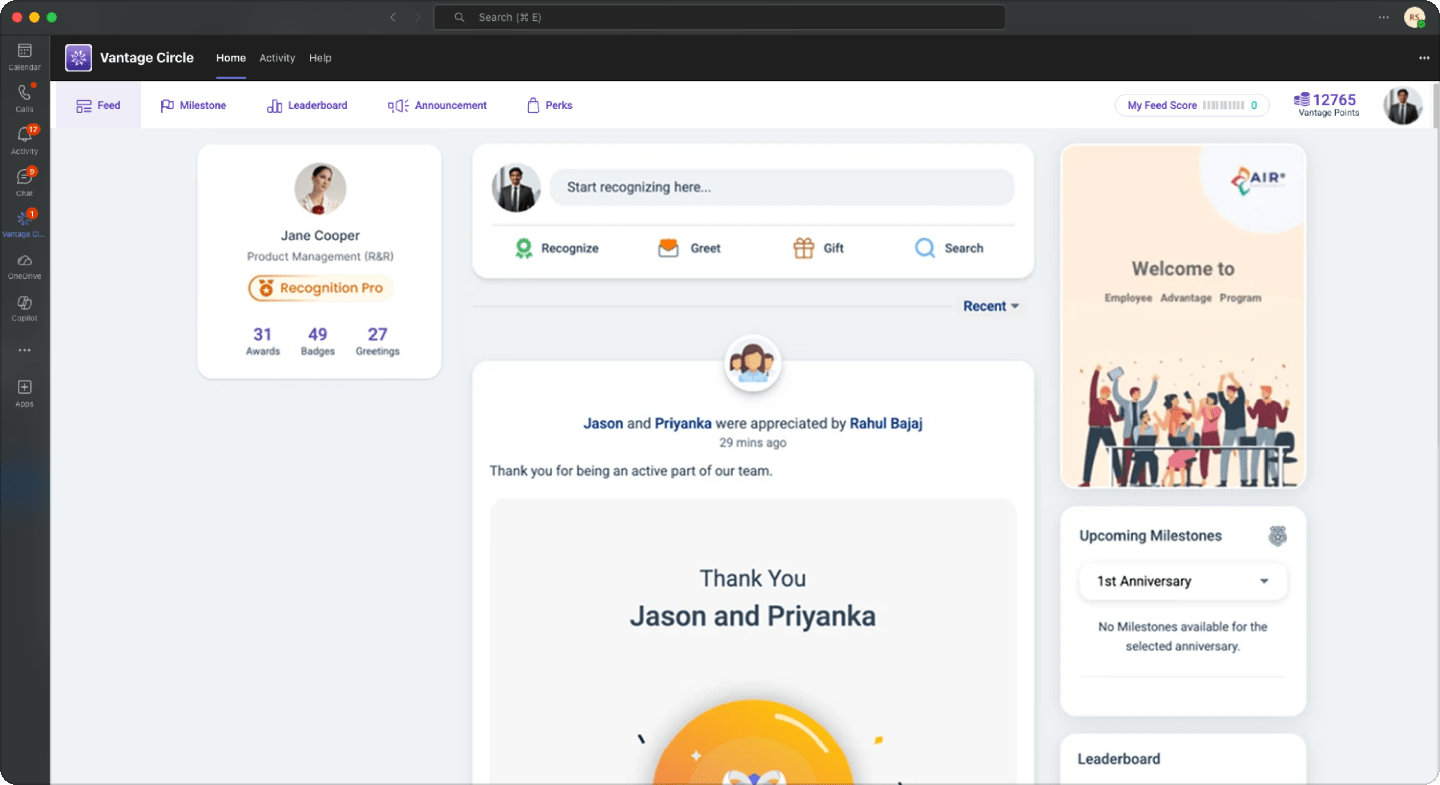This screenshot has width=1440, height=785.
Task: Select Vantage Circle app in sidebar
Action: point(24,223)
